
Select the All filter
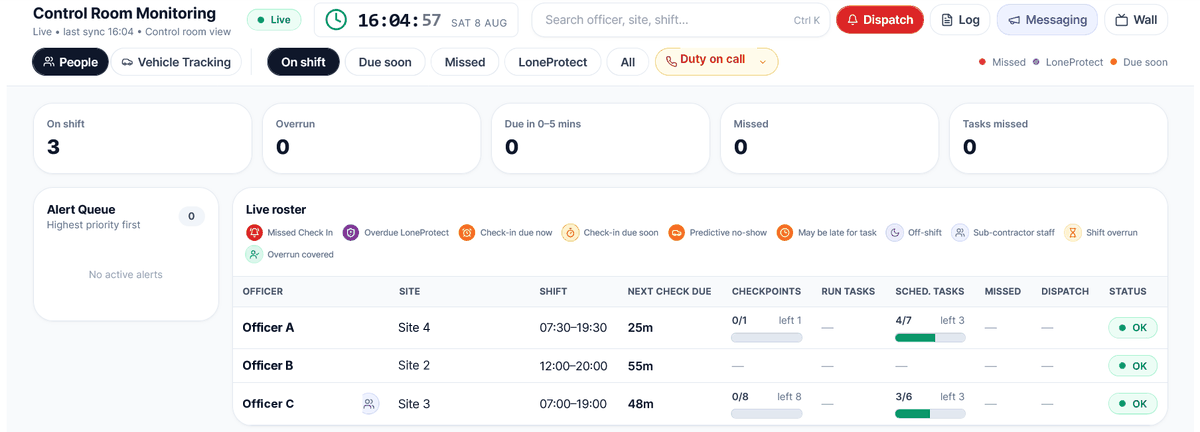pyautogui.click(x=628, y=62)
